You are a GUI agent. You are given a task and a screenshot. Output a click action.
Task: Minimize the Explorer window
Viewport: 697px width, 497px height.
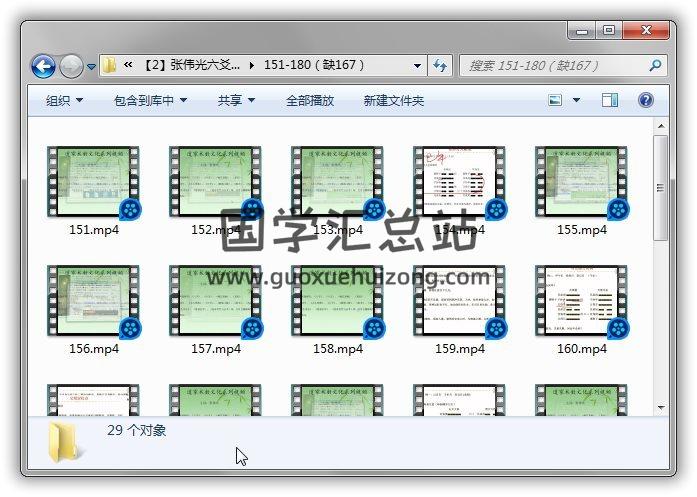[x=582, y=31]
